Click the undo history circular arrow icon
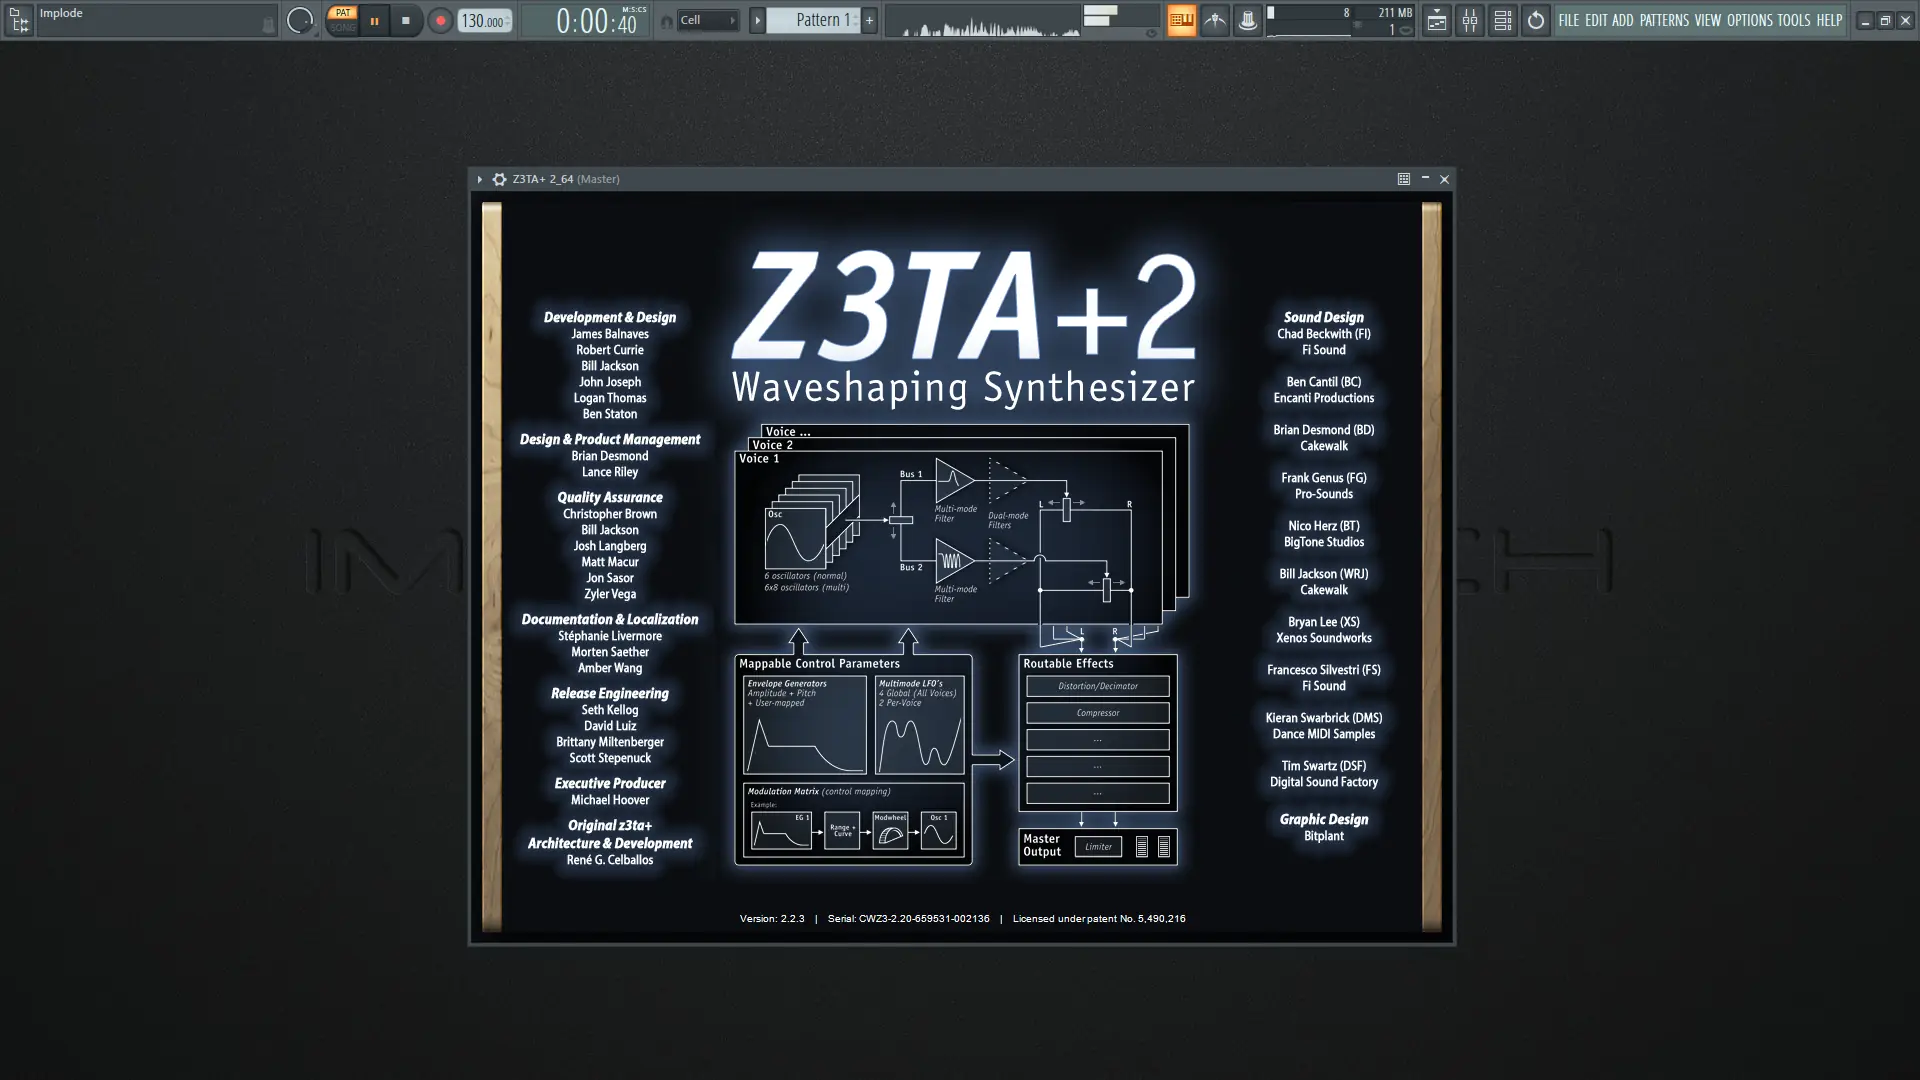Image resolution: width=1920 pixels, height=1080 pixels. pos(1536,20)
